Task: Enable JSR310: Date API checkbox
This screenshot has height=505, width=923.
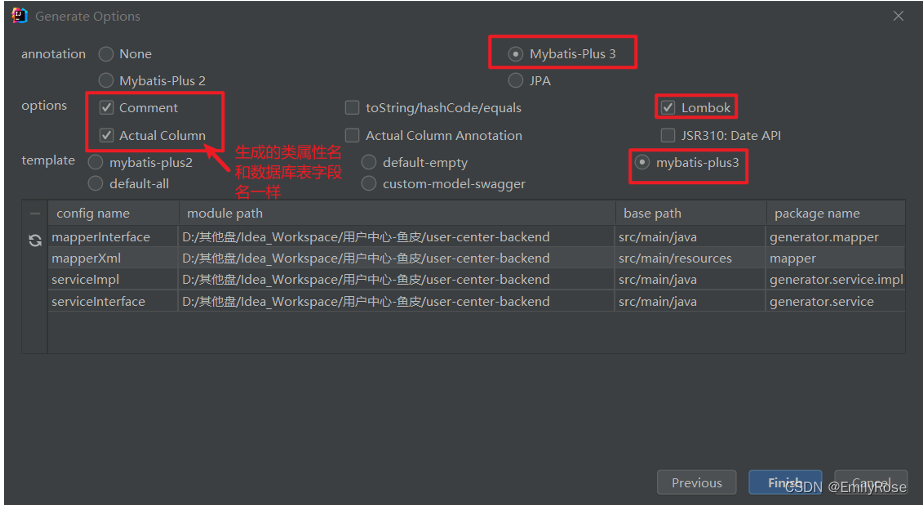Action: click(668, 135)
